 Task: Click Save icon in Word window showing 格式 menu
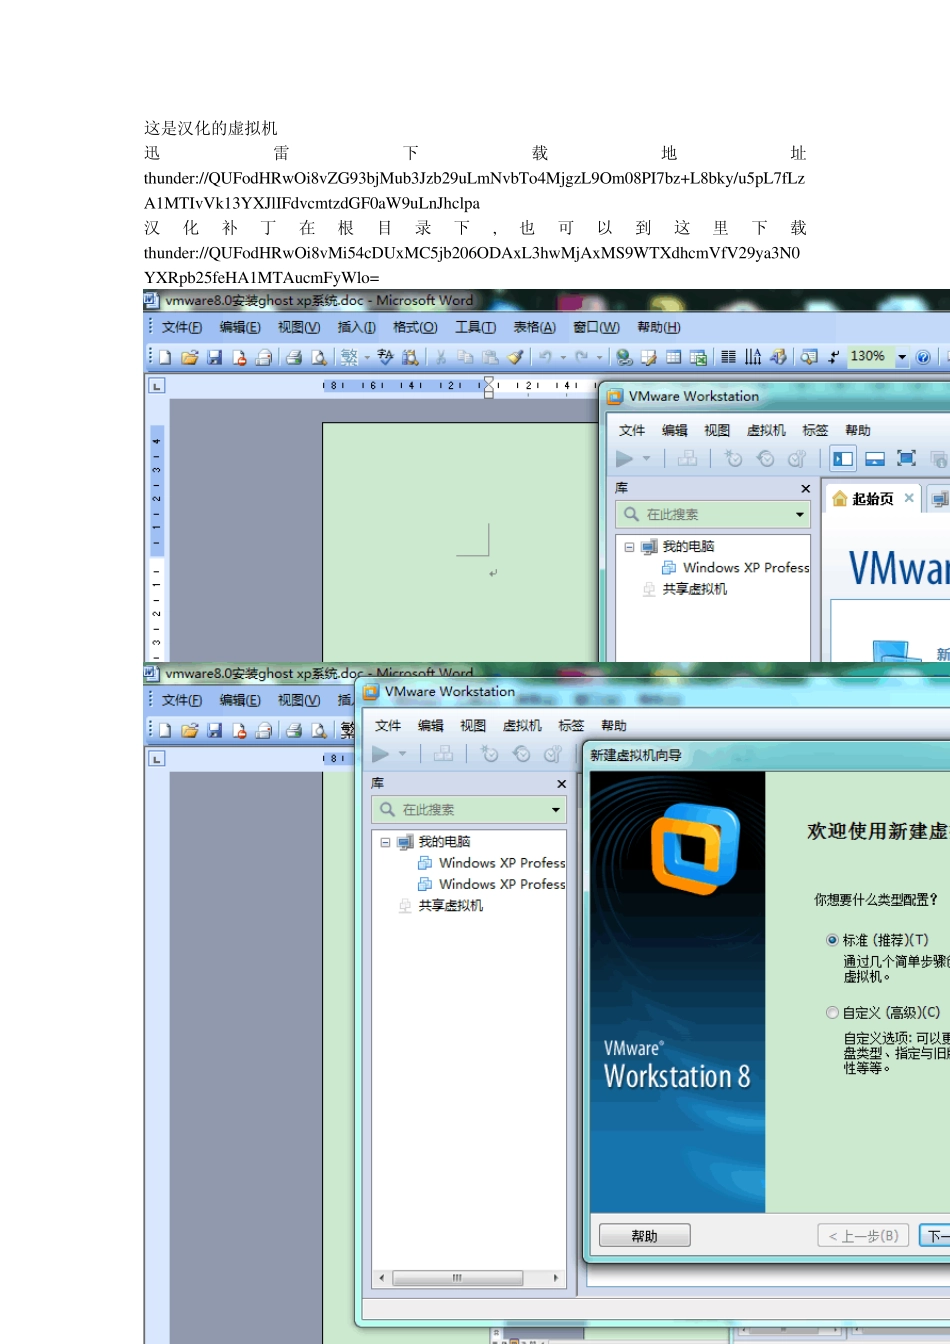coord(214,357)
